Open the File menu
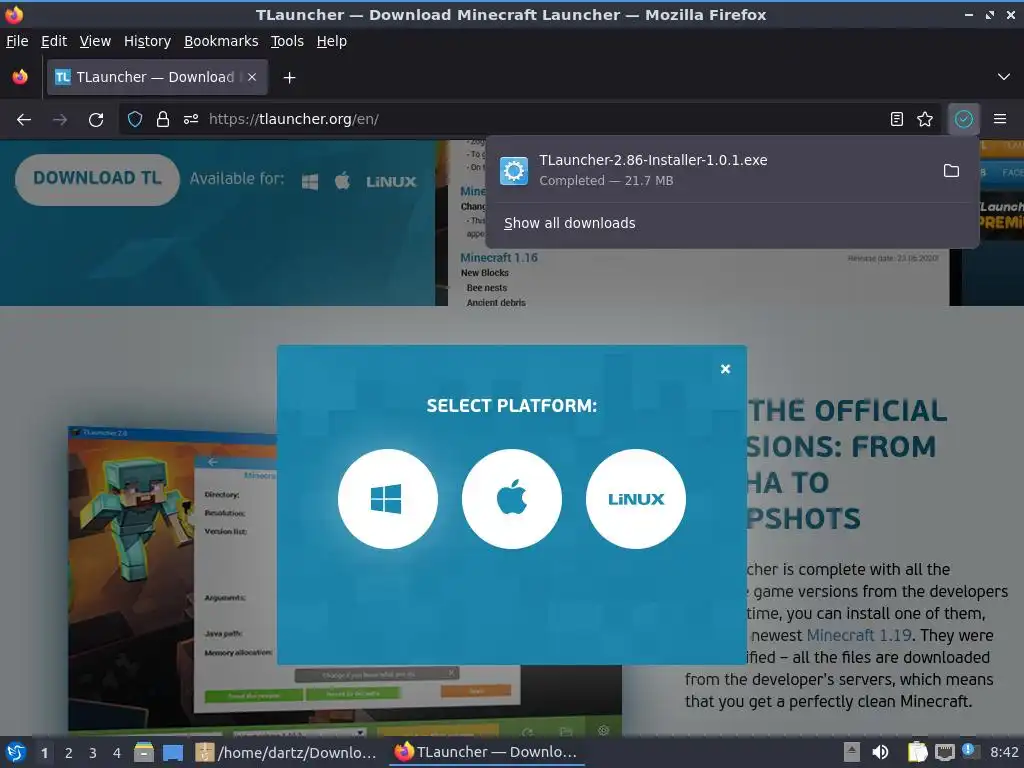Screen dimensions: 1024x768 click(x=17, y=41)
